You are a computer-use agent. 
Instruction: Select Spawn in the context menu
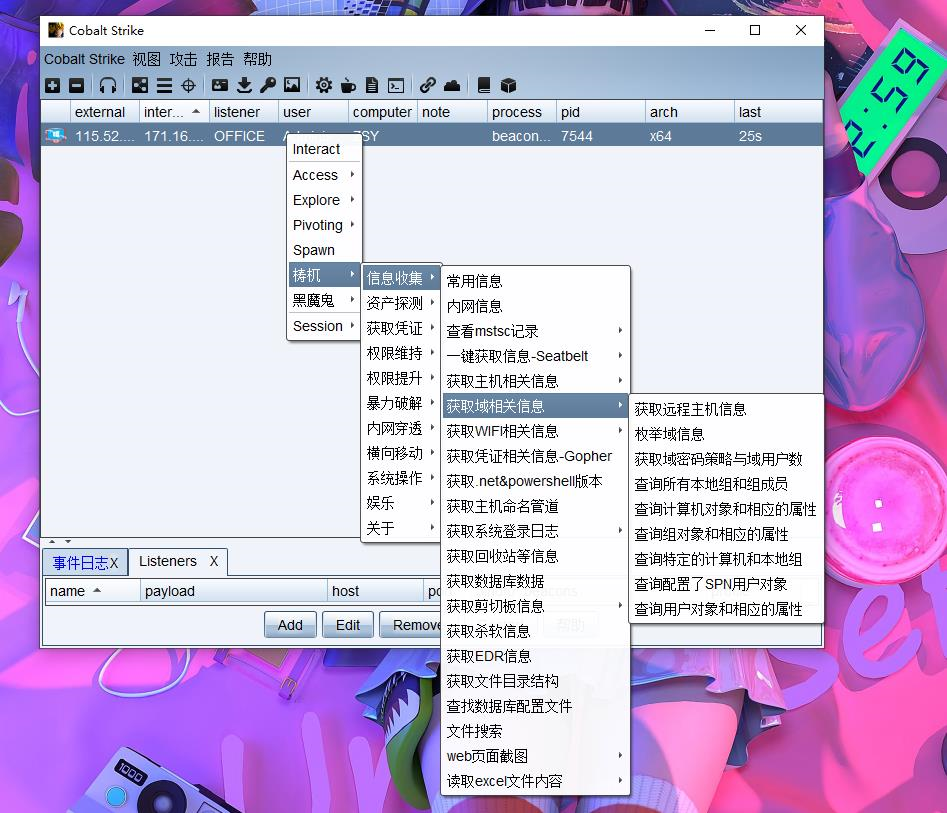click(x=324, y=250)
